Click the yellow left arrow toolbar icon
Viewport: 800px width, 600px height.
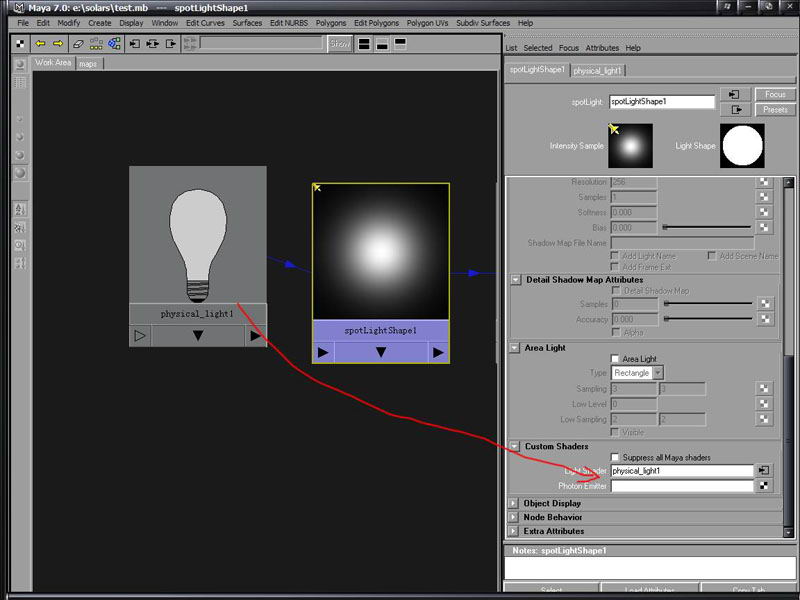point(41,44)
